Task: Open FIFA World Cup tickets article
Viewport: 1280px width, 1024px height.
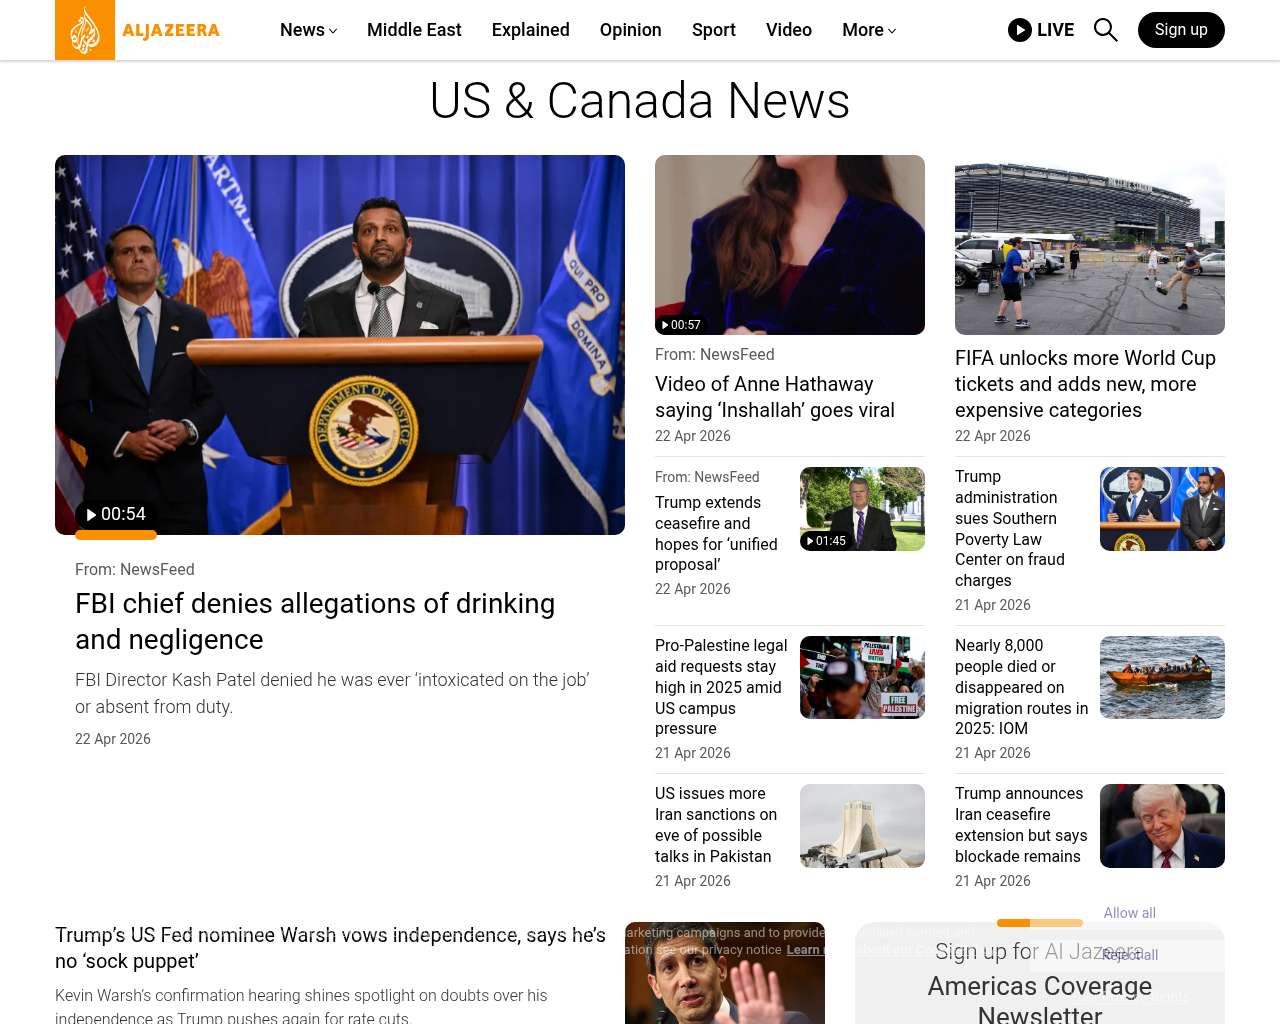Action: pyautogui.click(x=1085, y=384)
